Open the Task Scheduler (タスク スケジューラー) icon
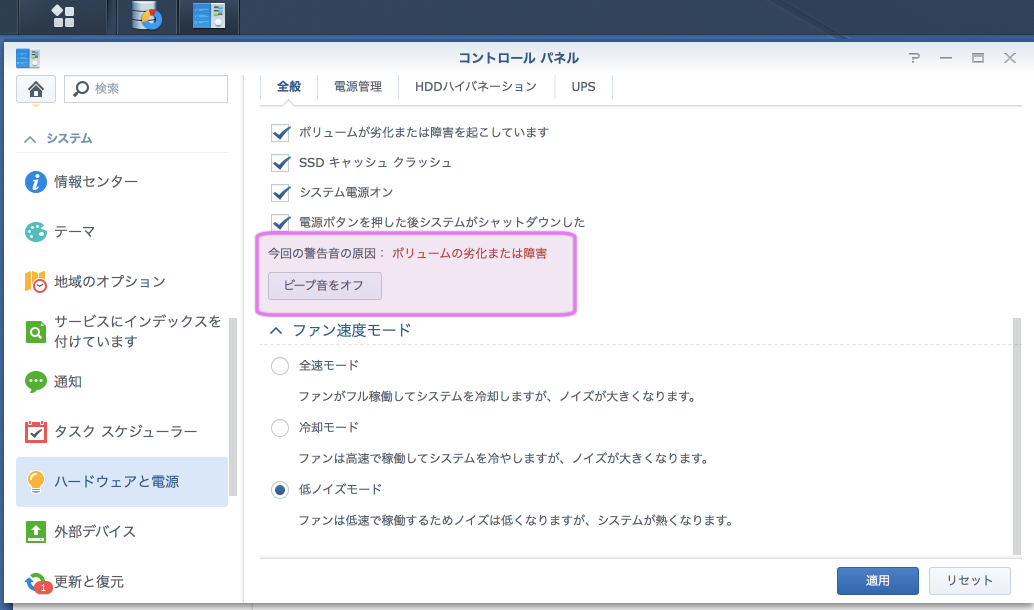This screenshot has height=610, width=1034. coord(36,432)
